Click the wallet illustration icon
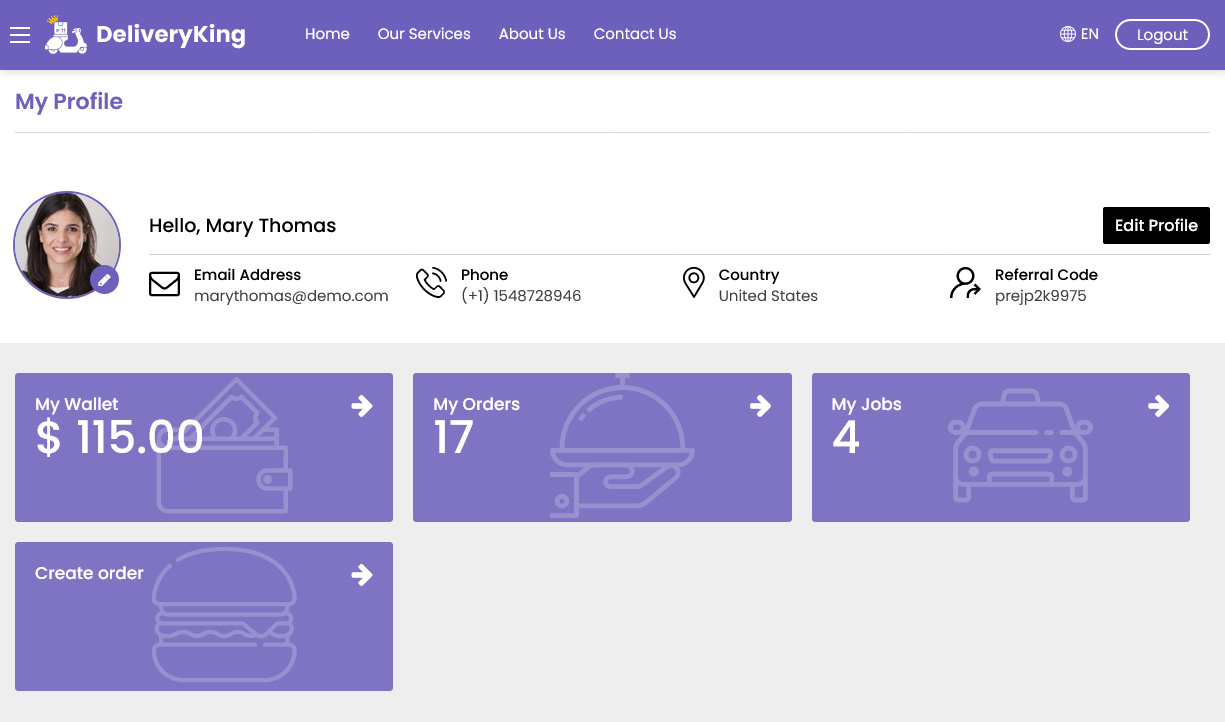Viewport: 1225px width, 722px height. (x=224, y=446)
